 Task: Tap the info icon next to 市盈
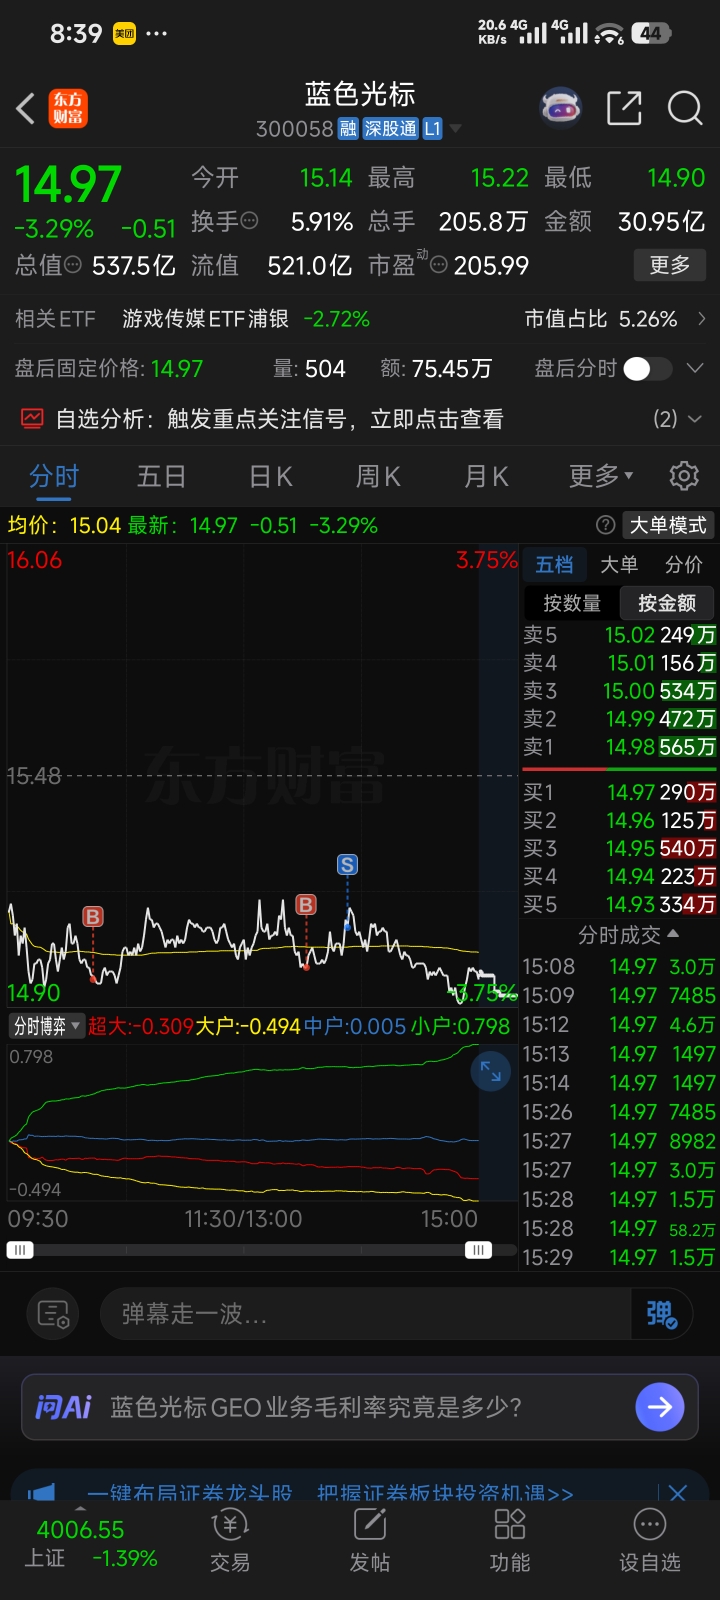click(438, 265)
